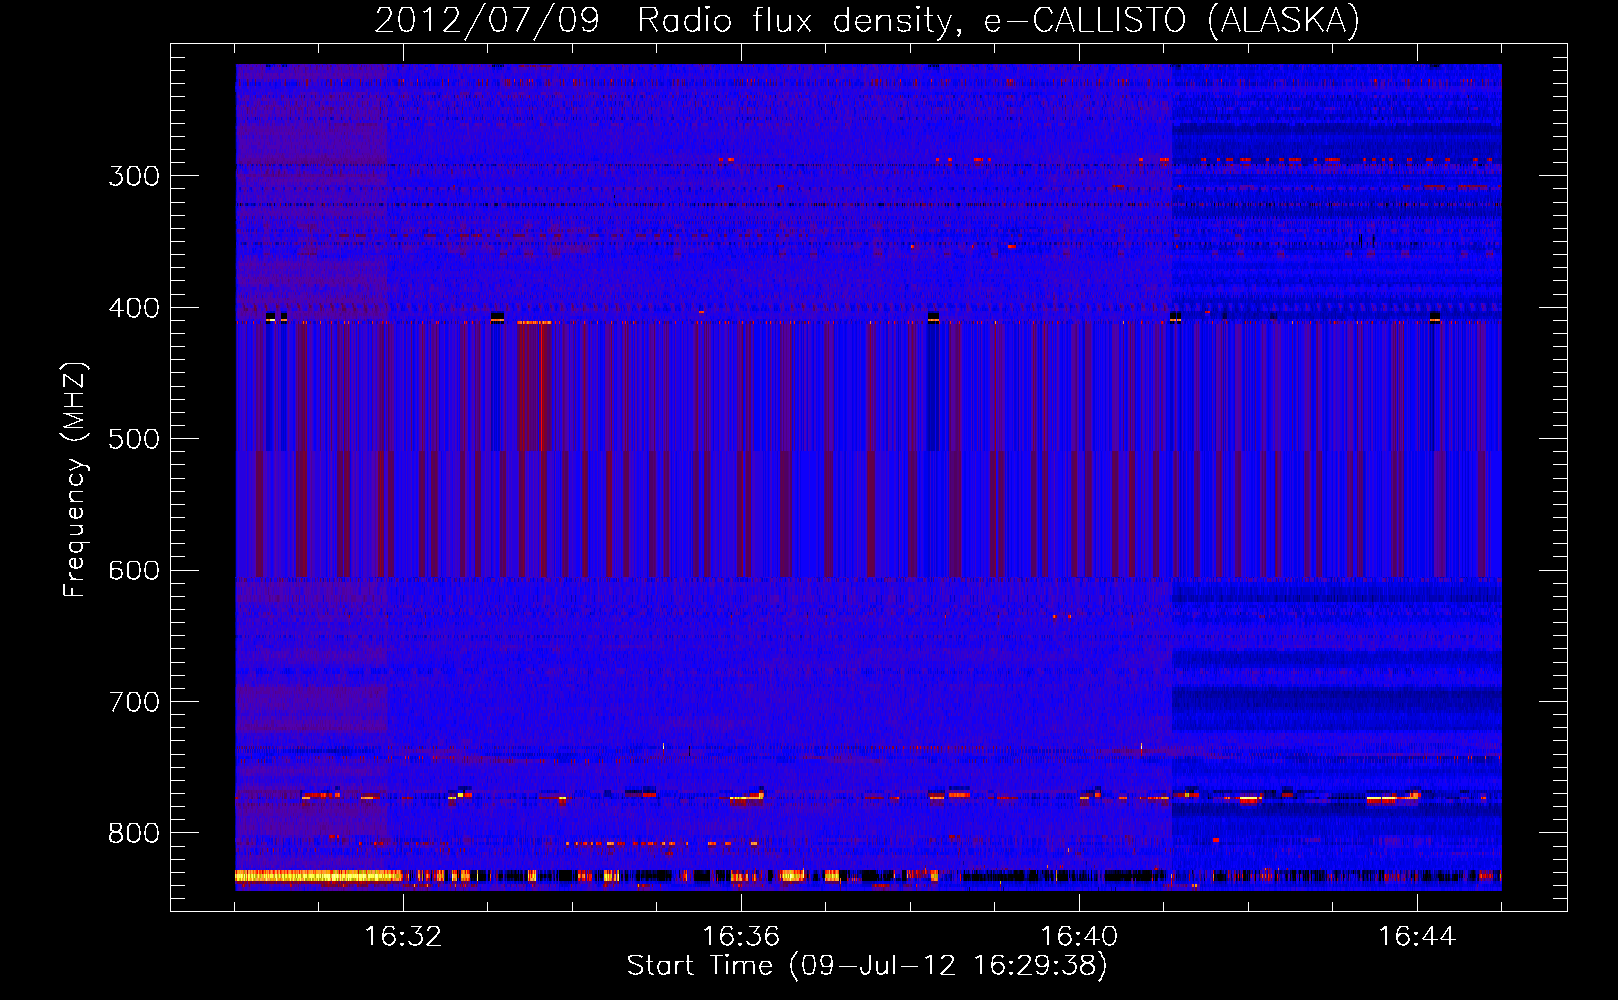The width and height of the screenshot is (1618, 1000).
Task: Click the plot title '2012/07/09 Radio flux density'
Action: [x=867, y=20]
